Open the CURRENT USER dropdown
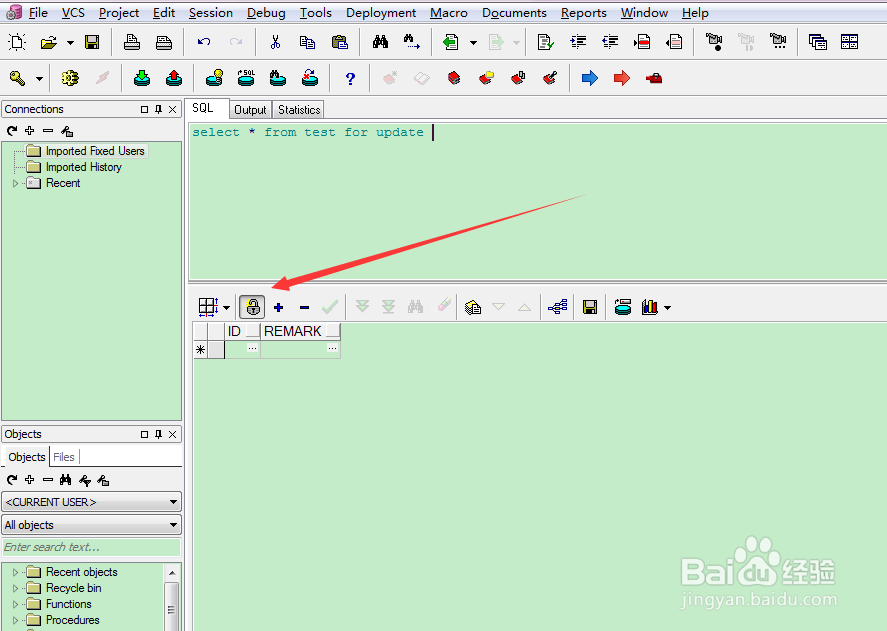The image size is (887, 631). click(x=92, y=502)
